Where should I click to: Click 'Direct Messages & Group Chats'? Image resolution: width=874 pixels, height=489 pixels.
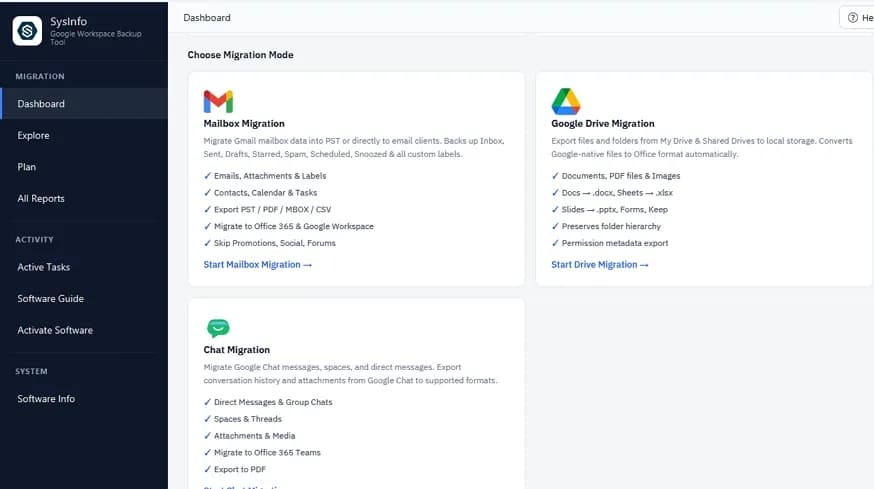(x=268, y=402)
